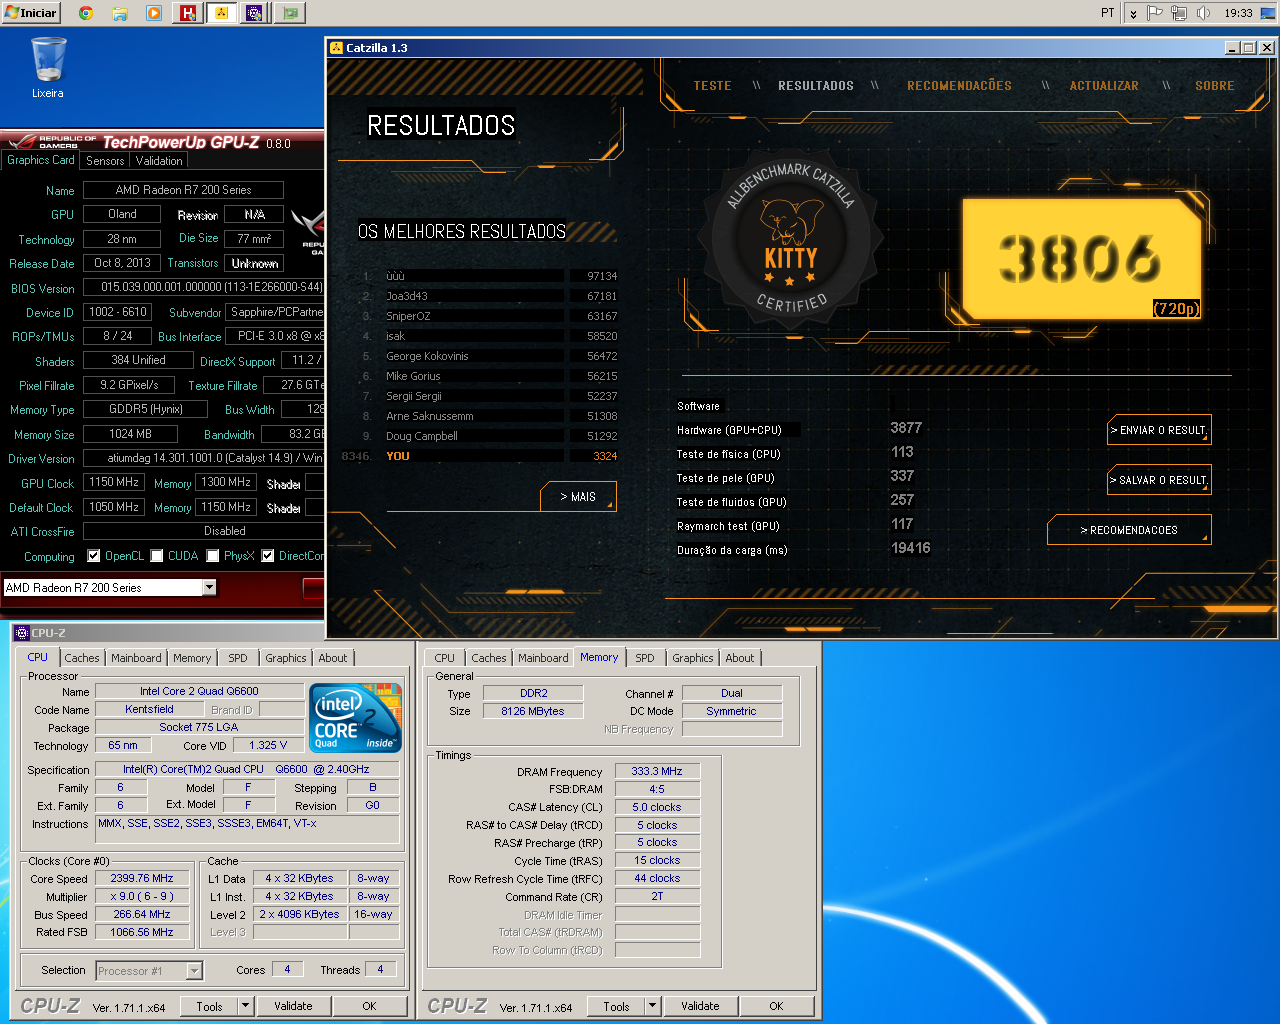Click the 3806 score panel
Image resolution: width=1280 pixels, height=1024 pixels.
click(x=1081, y=258)
